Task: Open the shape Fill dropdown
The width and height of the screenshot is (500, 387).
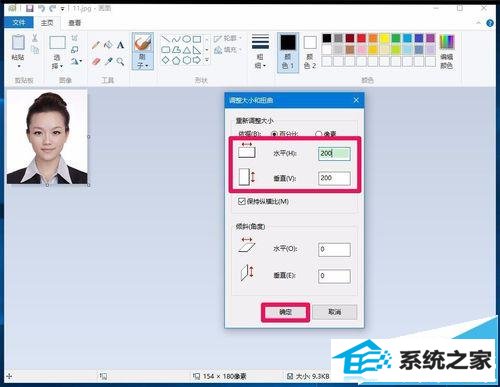Action: (228, 50)
